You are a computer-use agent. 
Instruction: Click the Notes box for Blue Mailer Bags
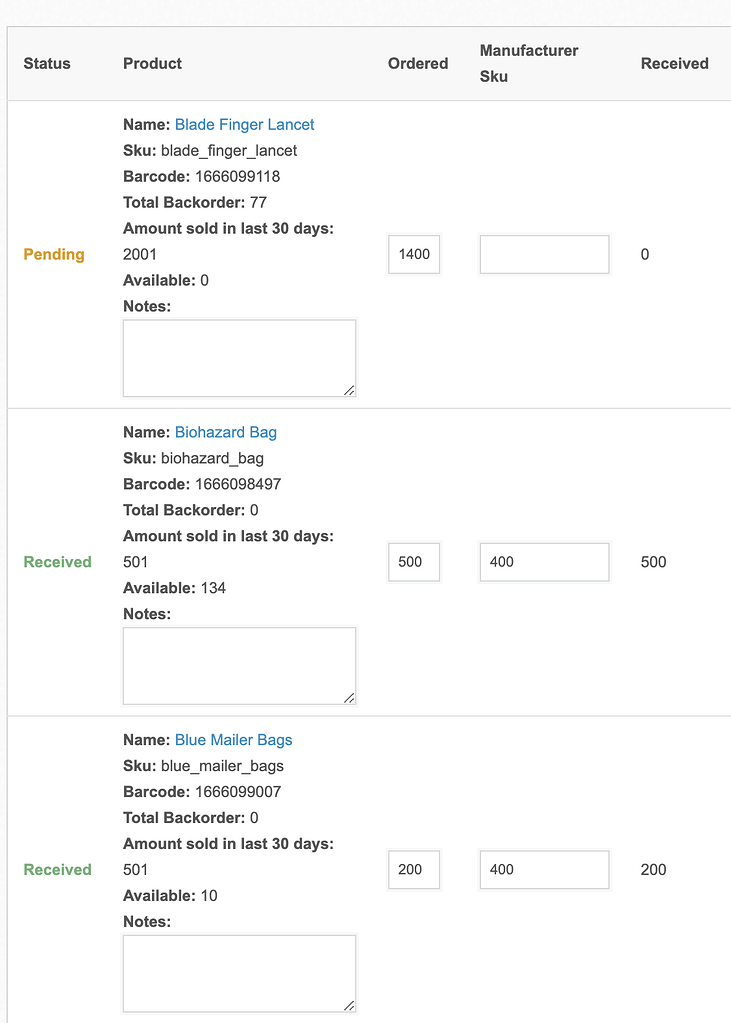click(239, 972)
